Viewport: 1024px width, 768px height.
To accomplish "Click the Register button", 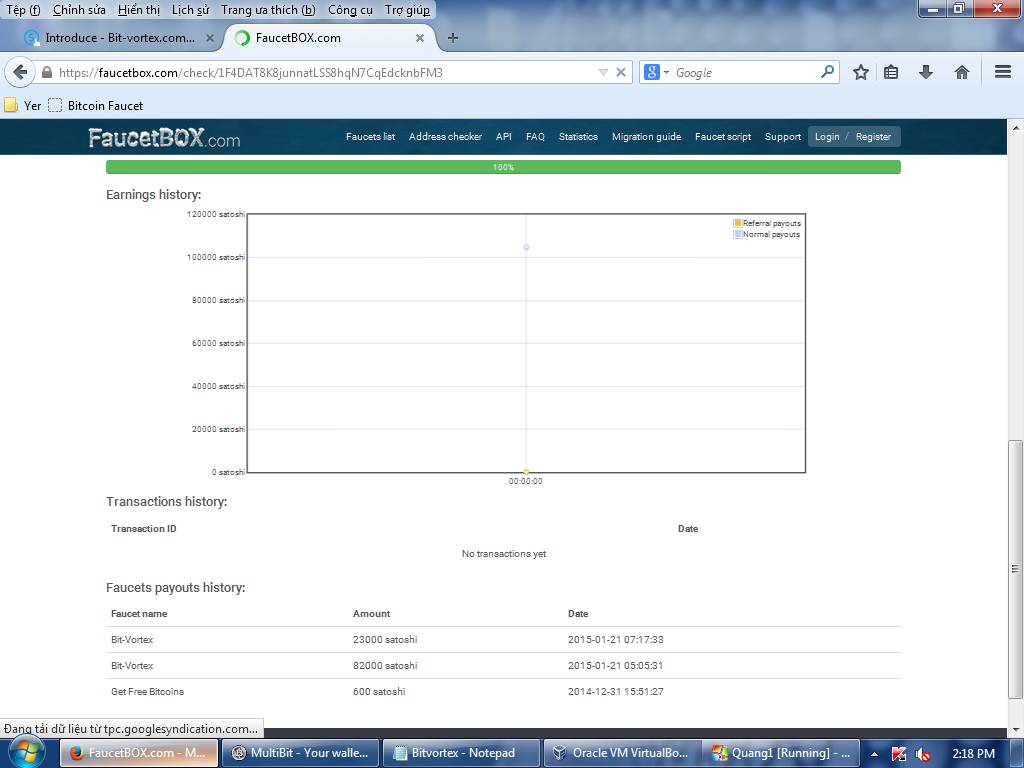I will tap(873, 136).
